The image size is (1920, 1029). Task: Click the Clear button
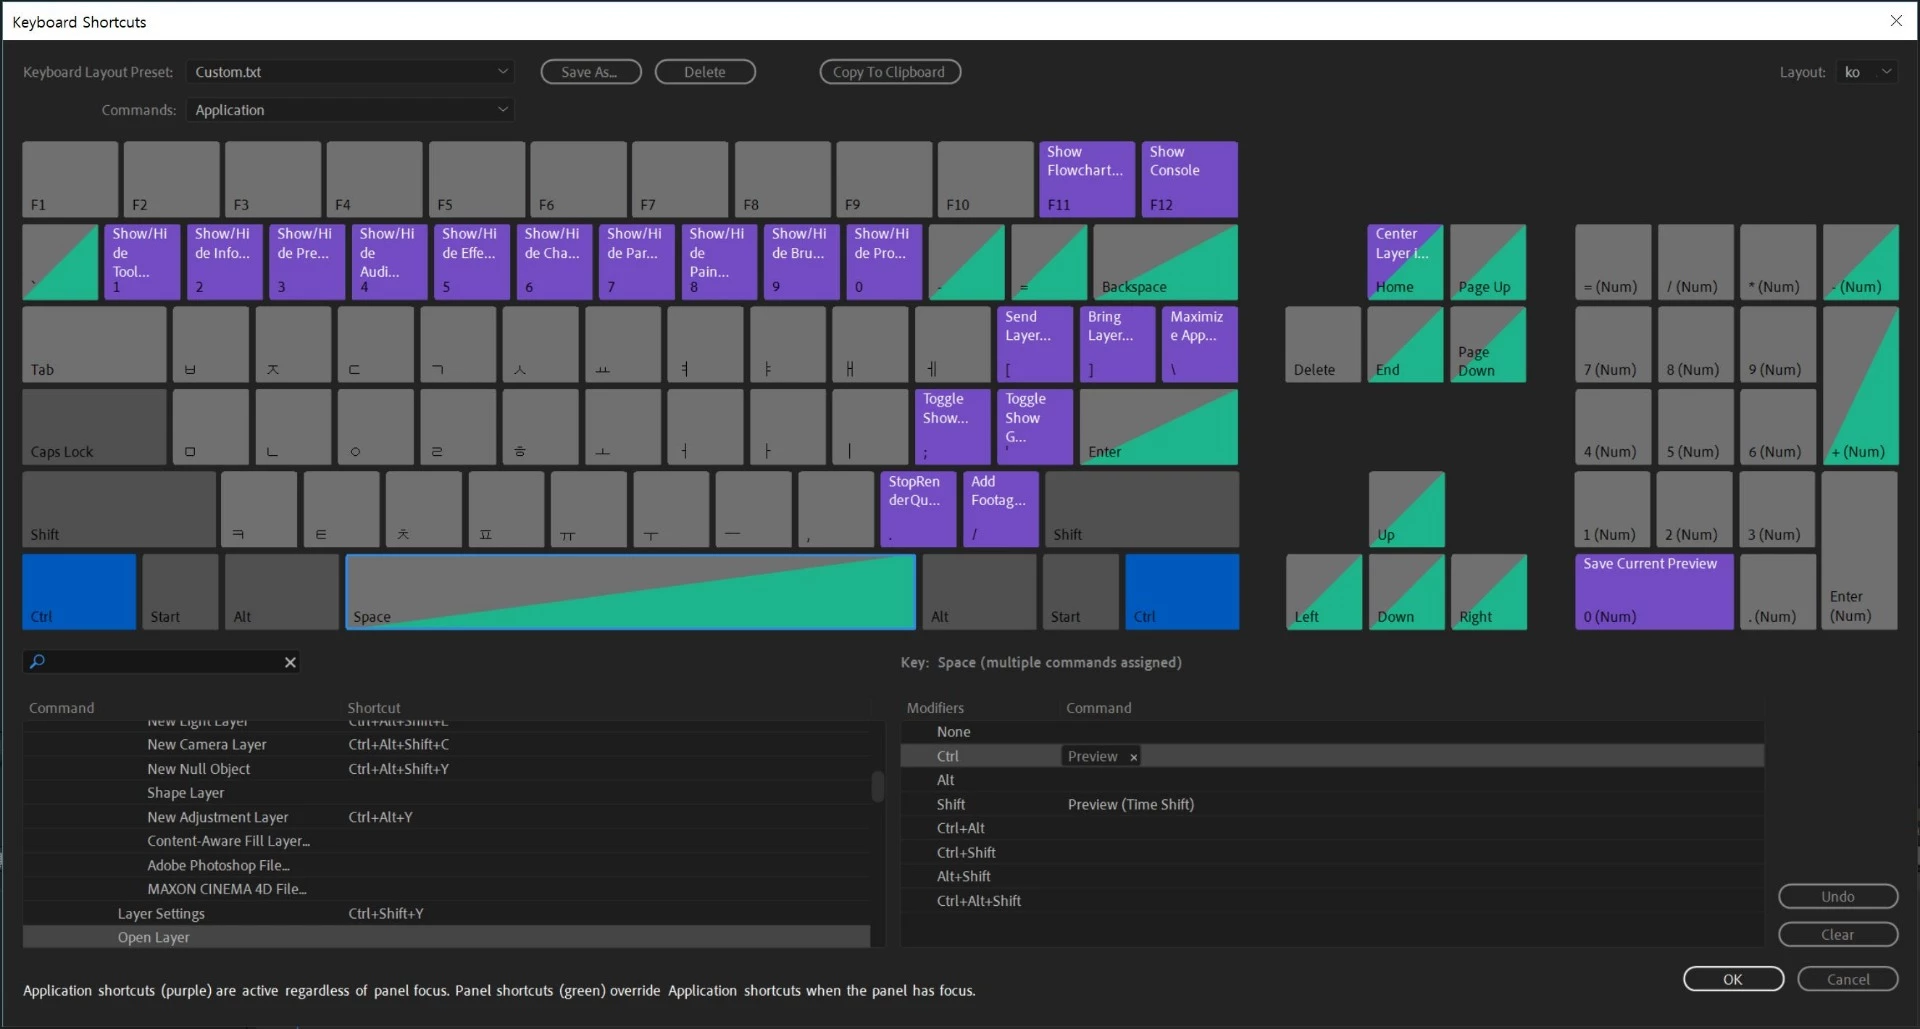(x=1837, y=934)
